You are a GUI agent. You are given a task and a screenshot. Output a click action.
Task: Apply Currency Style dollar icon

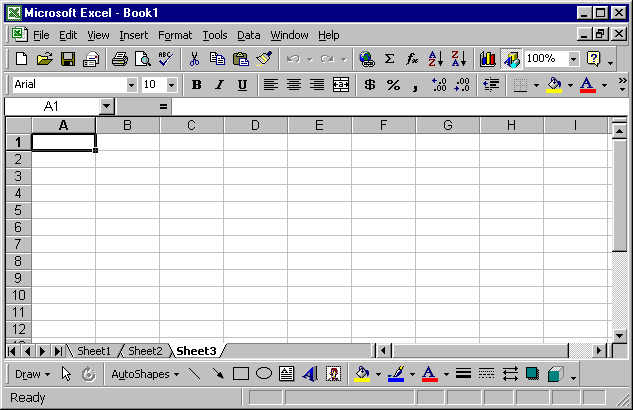(370, 85)
